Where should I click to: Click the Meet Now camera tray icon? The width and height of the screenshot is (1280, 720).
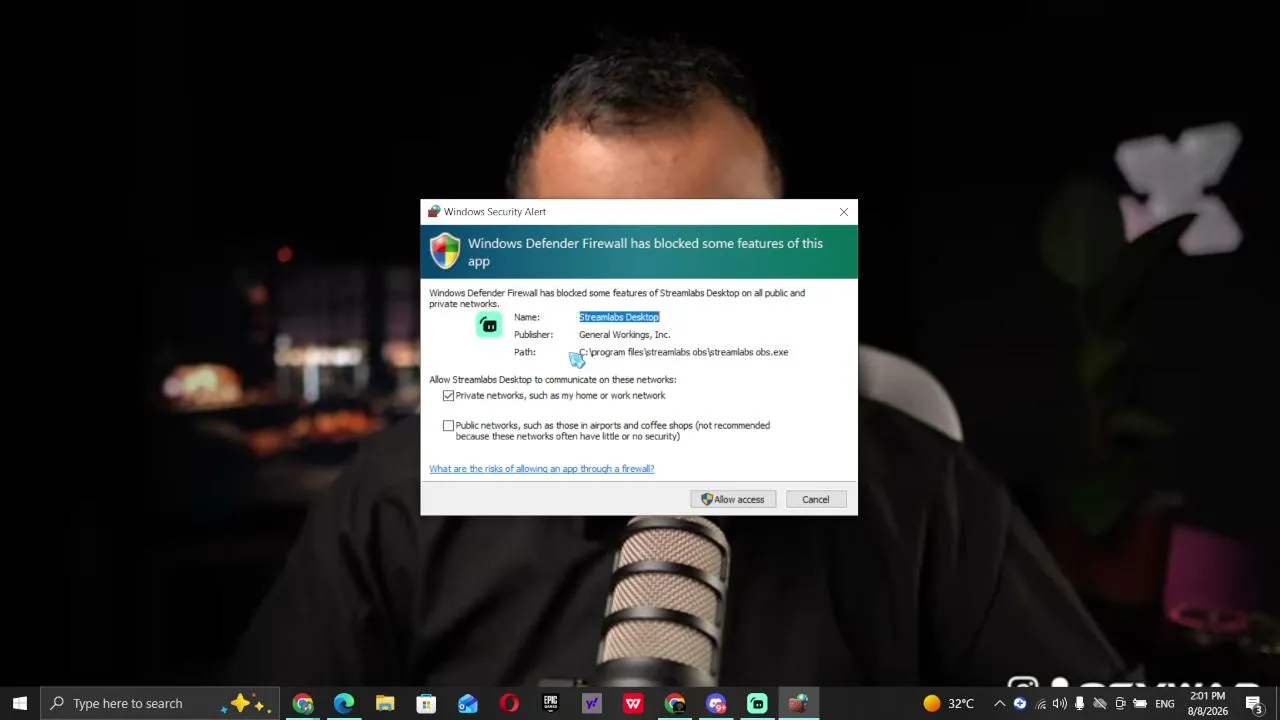(x=1120, y=703)
